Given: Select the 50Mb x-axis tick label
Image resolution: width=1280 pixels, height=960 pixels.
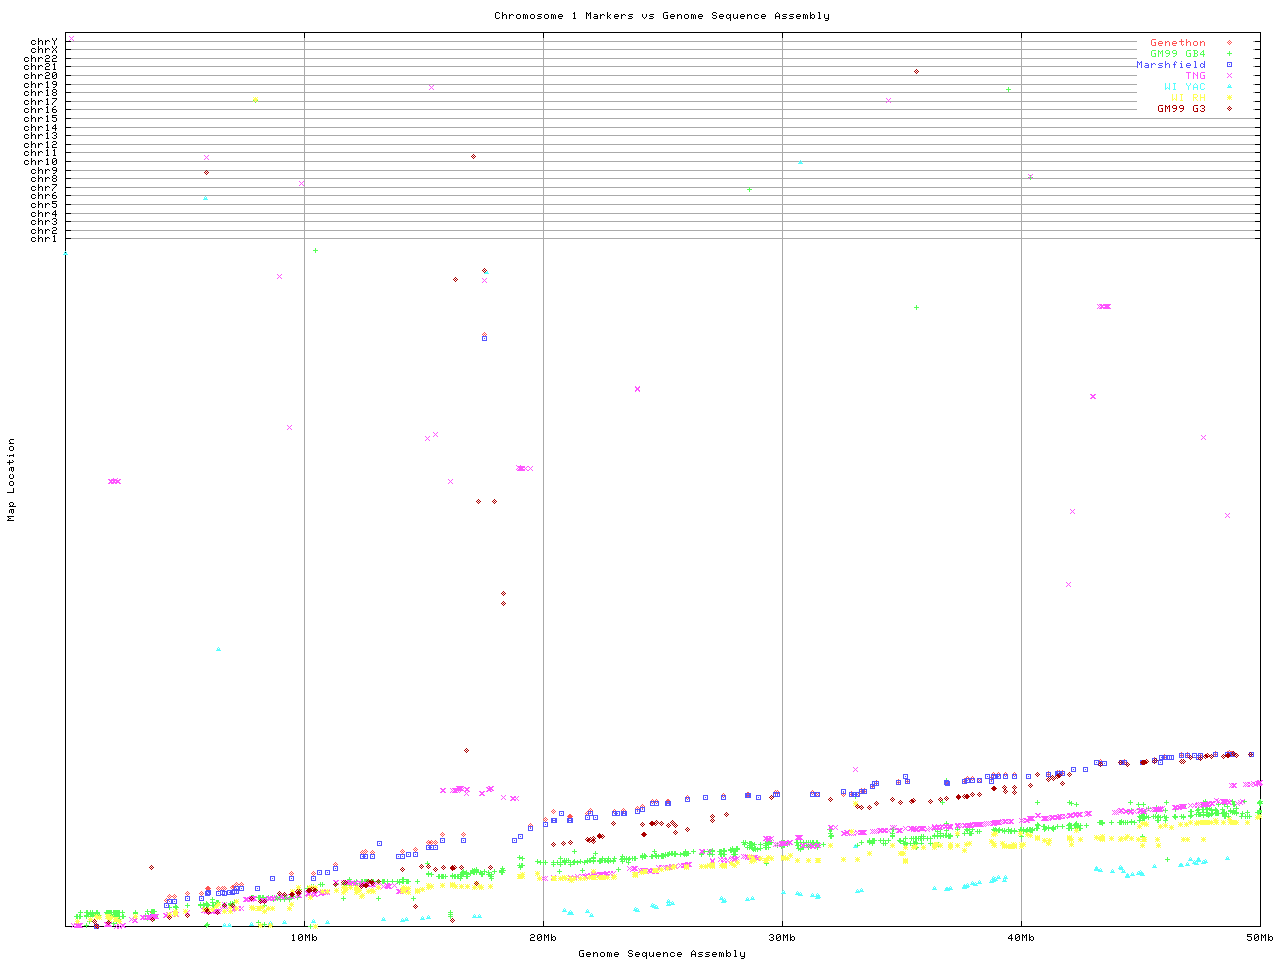Looking at the screenshot, I should coord(1259,938).
